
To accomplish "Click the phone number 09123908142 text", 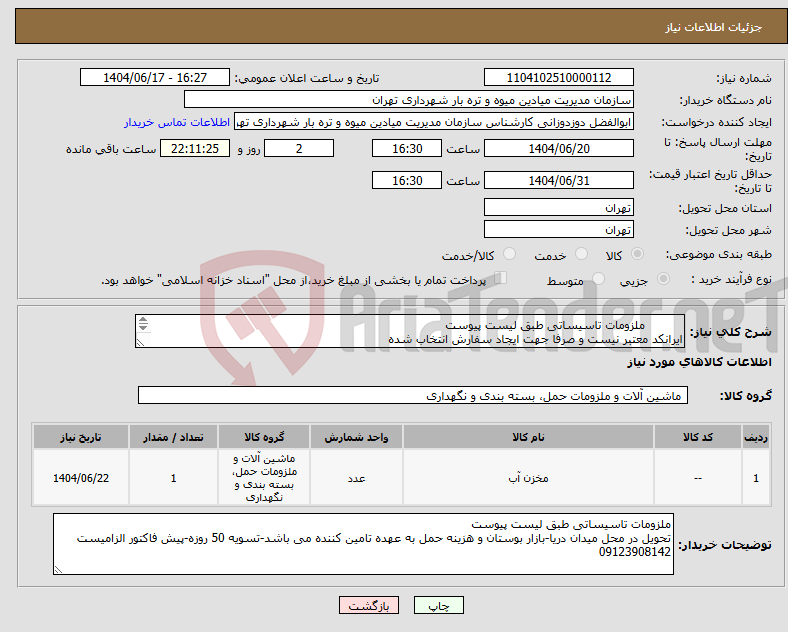I will [635, 552].
